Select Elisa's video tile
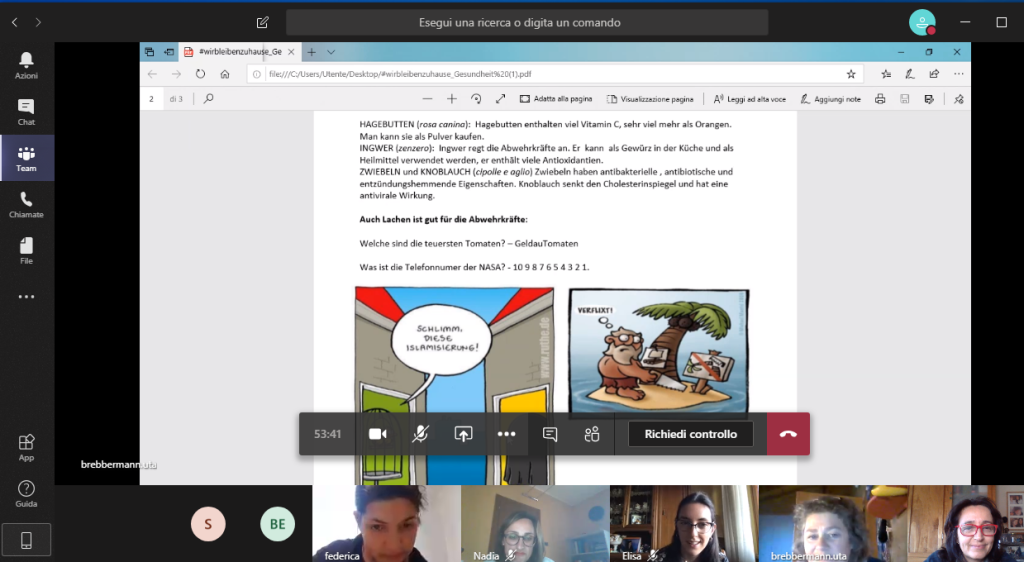The width and height of the screenshot is (1024, 562). pos(684,523)
